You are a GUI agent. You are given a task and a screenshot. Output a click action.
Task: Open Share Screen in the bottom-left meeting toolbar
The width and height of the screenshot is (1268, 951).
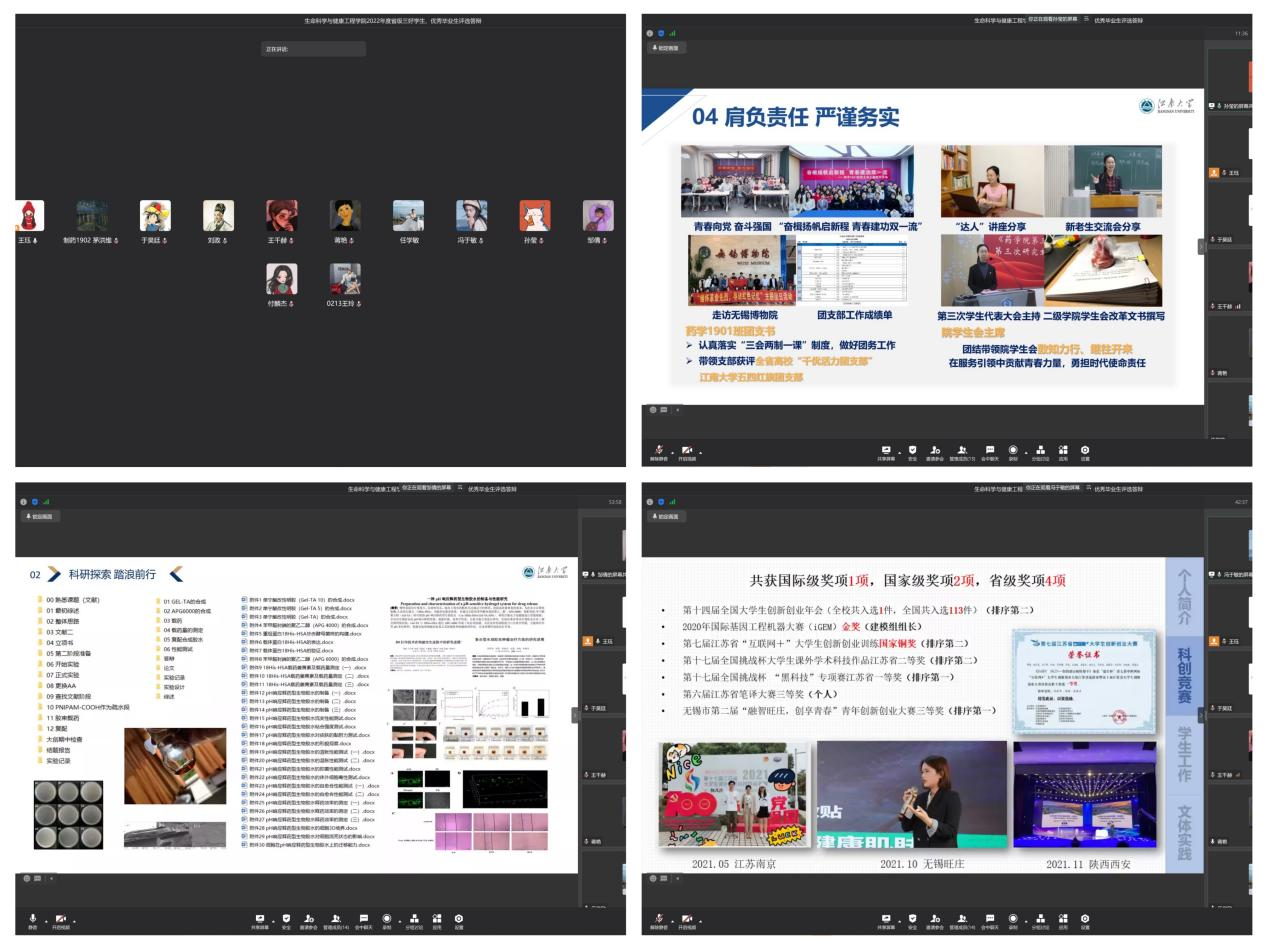tap(260, 919)
